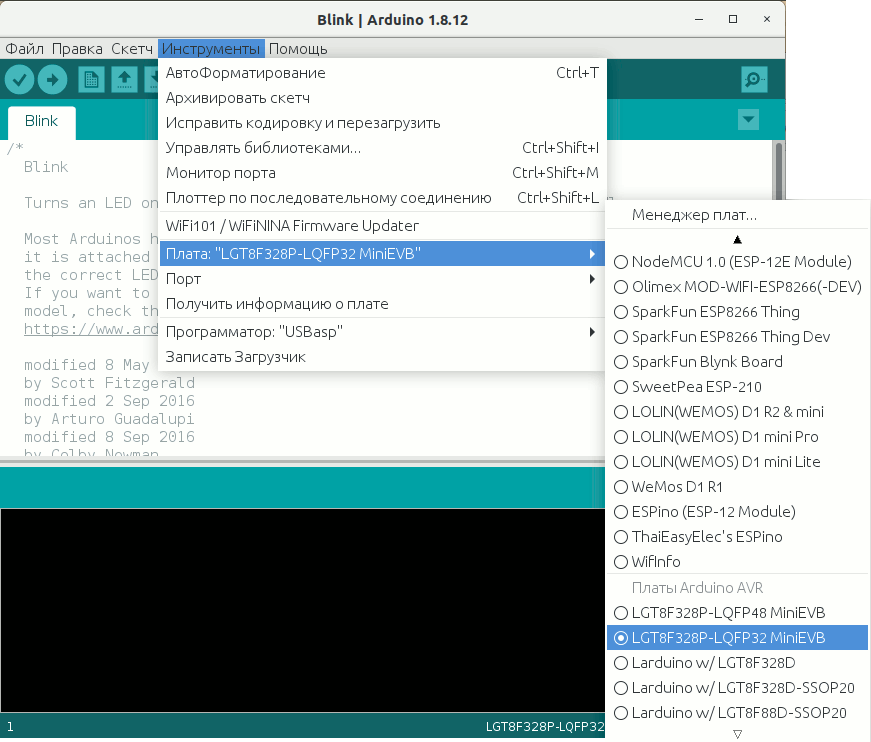
Task: Select NodeMCU 1.0 (ESP-12E Module) board
Action: click(x=737, y=262)
